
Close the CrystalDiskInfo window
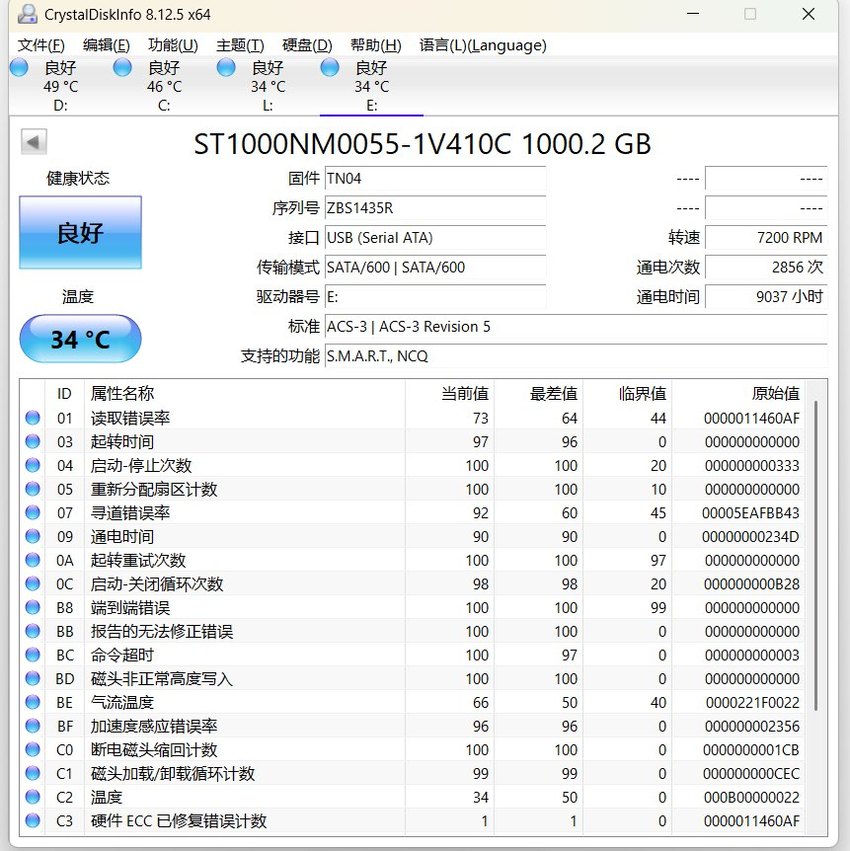click(x=808, y=14)
